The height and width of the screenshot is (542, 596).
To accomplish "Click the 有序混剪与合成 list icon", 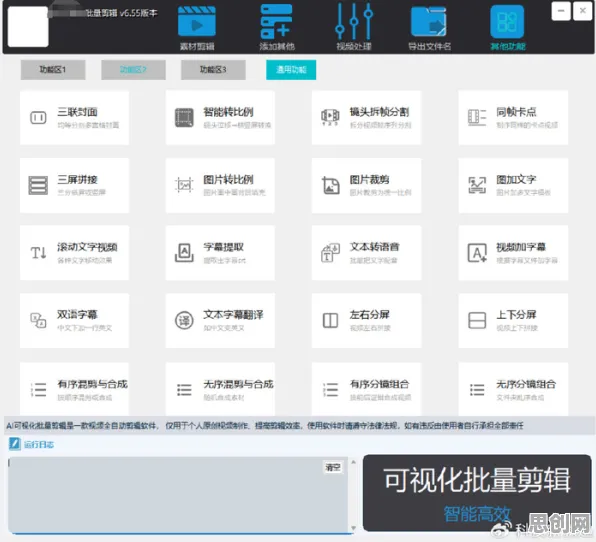I will 38,390.
